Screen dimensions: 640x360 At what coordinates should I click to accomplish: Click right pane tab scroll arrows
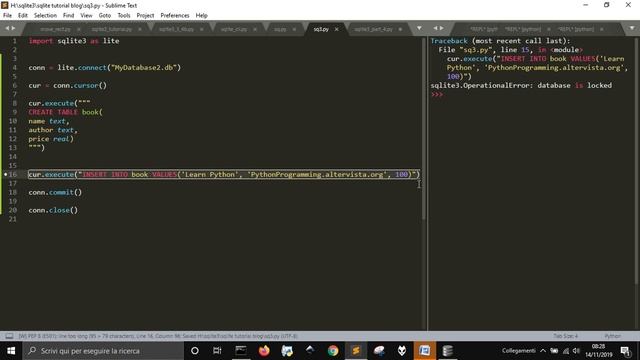(x=438, y=28)
